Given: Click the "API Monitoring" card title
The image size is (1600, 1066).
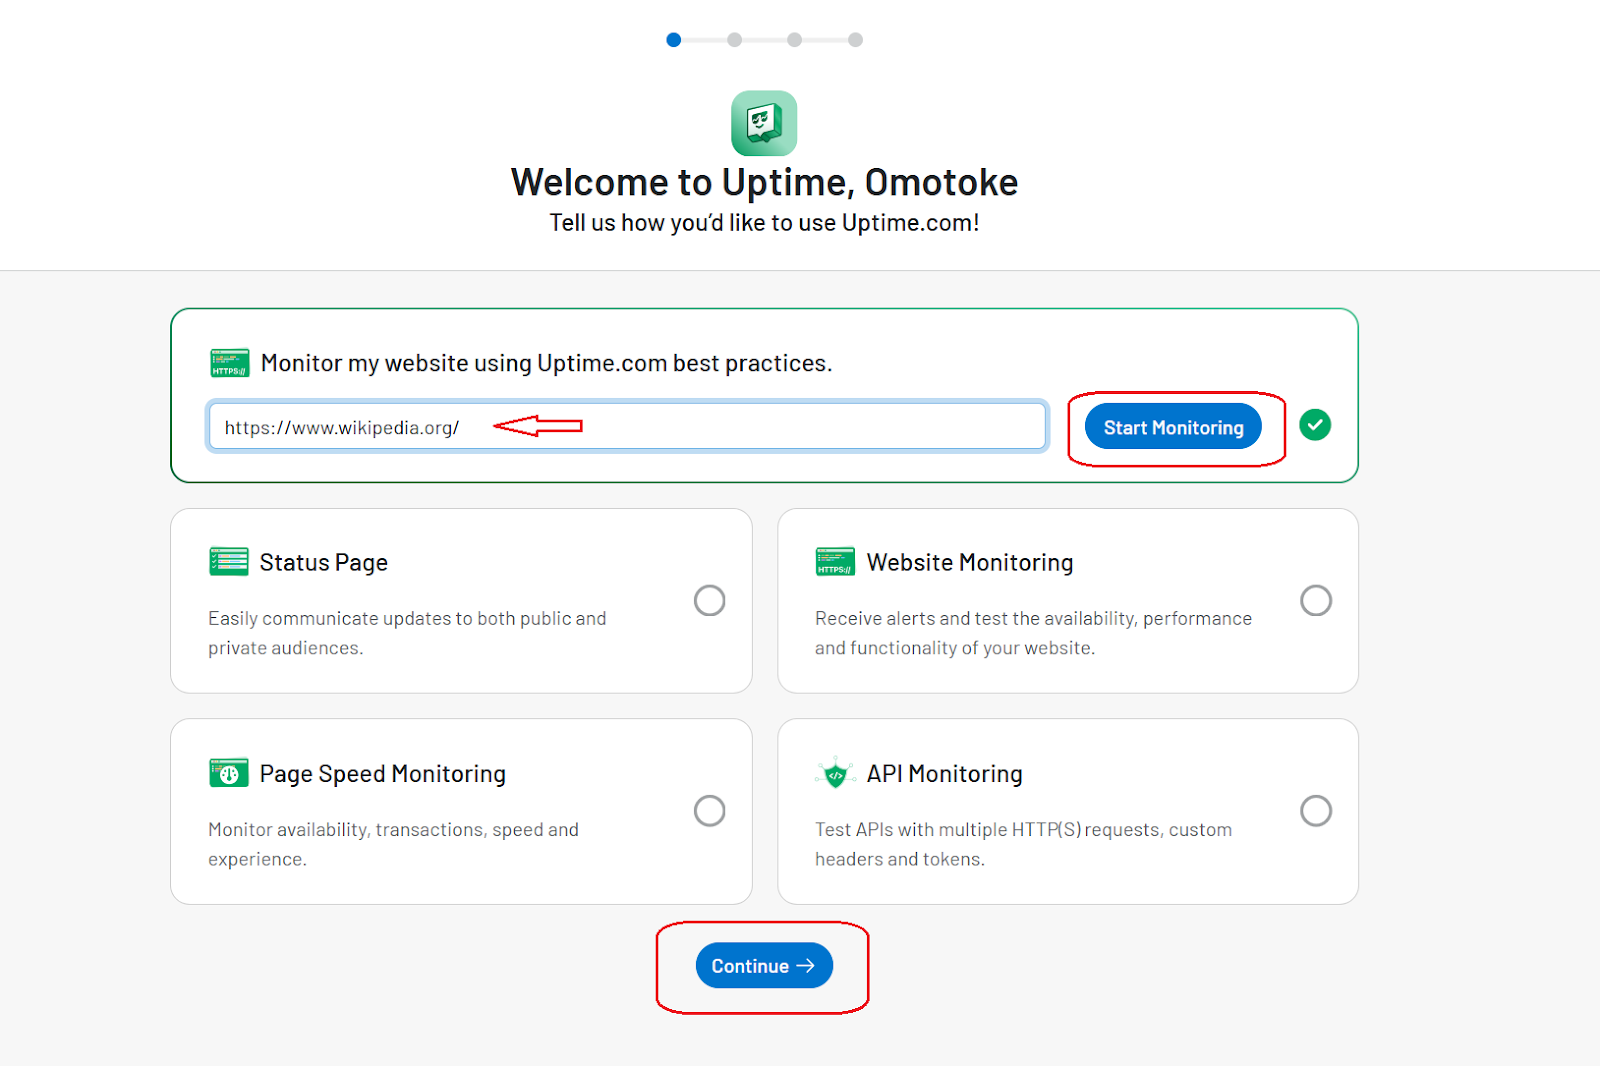Looking at the screenshot, I should [x=945, y=774].
